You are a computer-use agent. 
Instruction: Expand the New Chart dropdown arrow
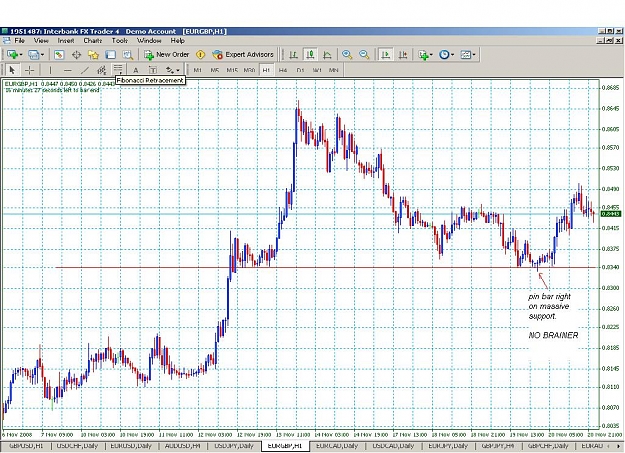click(x=20, y=55)
